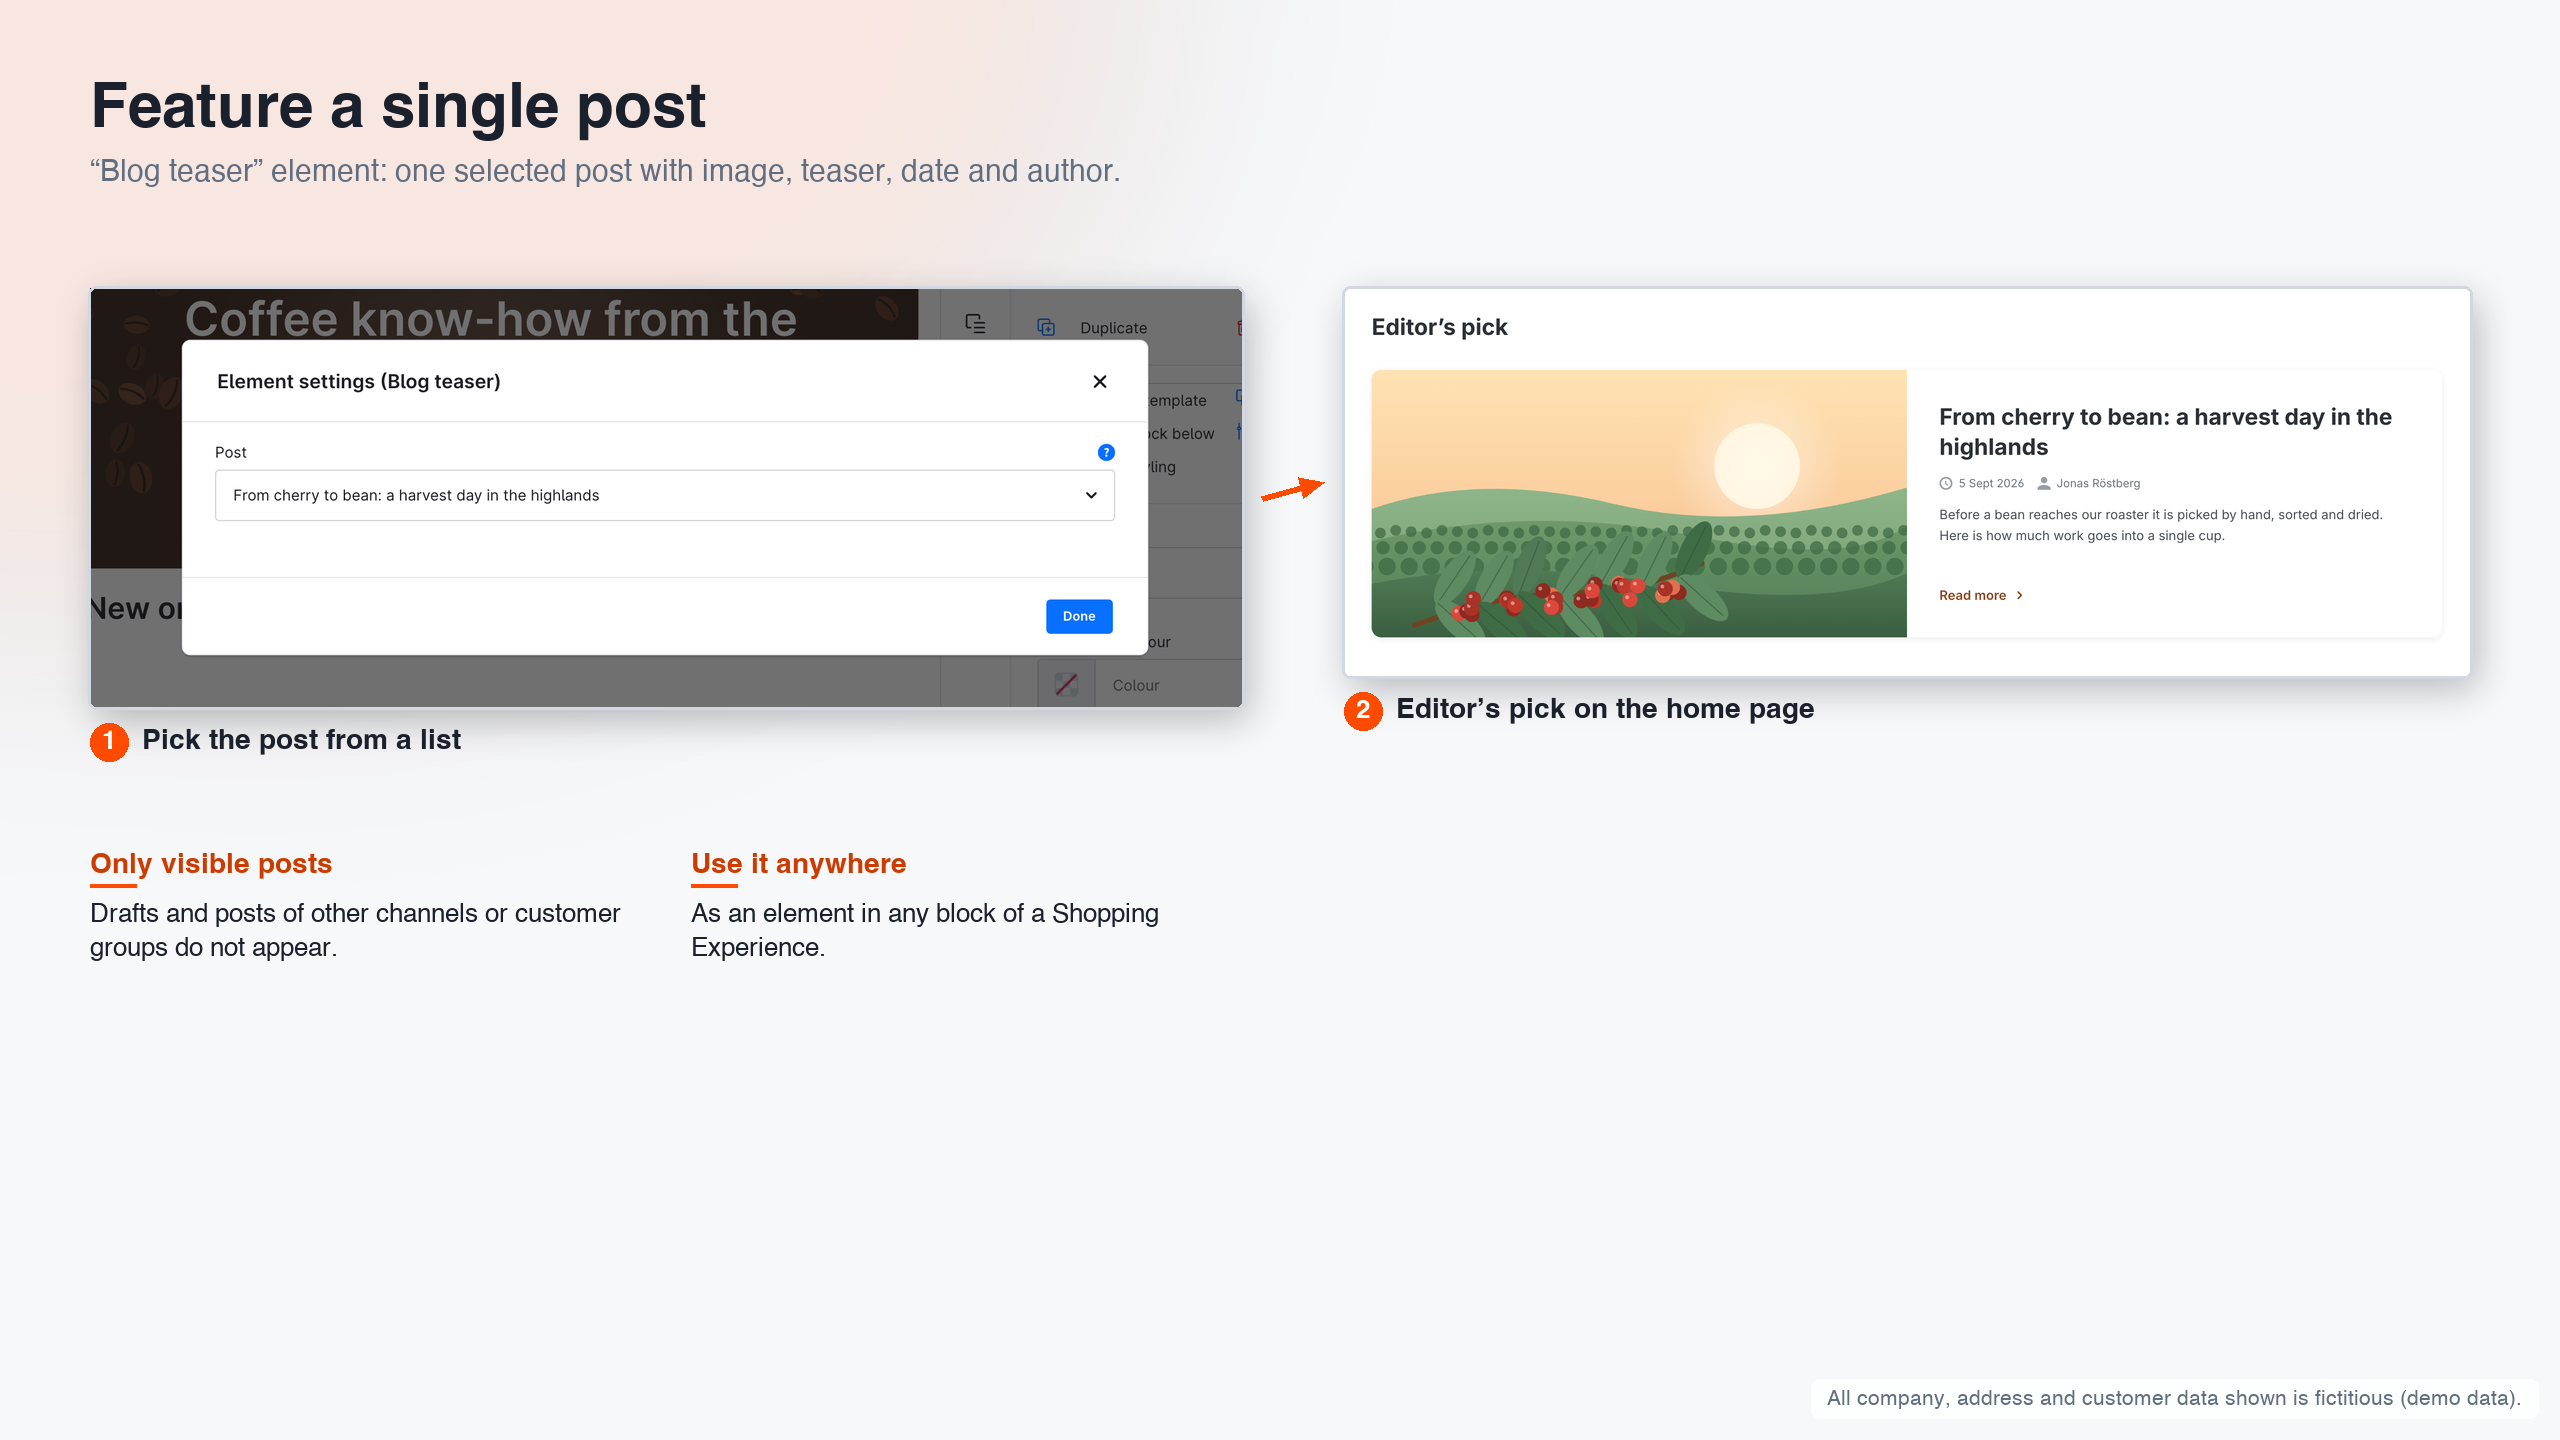Click the blue help icon beside Post
The image size is (2560, 1440).
(x=1105, y=452)
